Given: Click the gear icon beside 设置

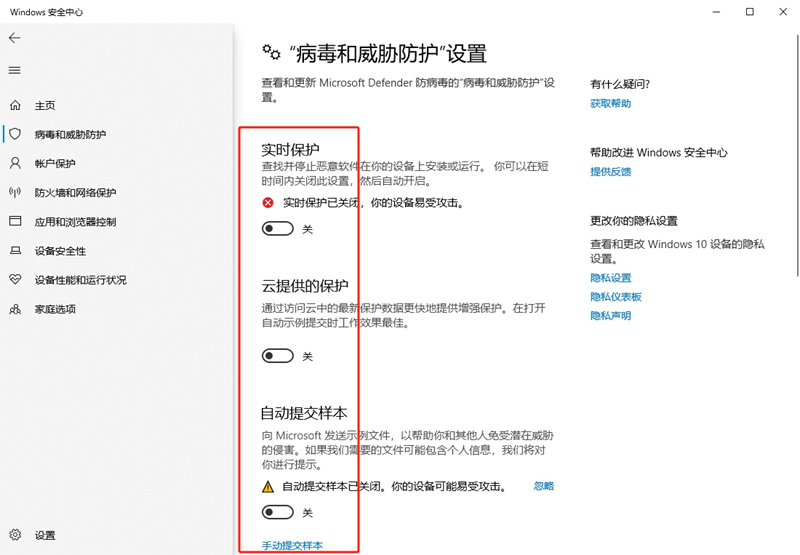Looking at the screenshot, I should point(15,535).
